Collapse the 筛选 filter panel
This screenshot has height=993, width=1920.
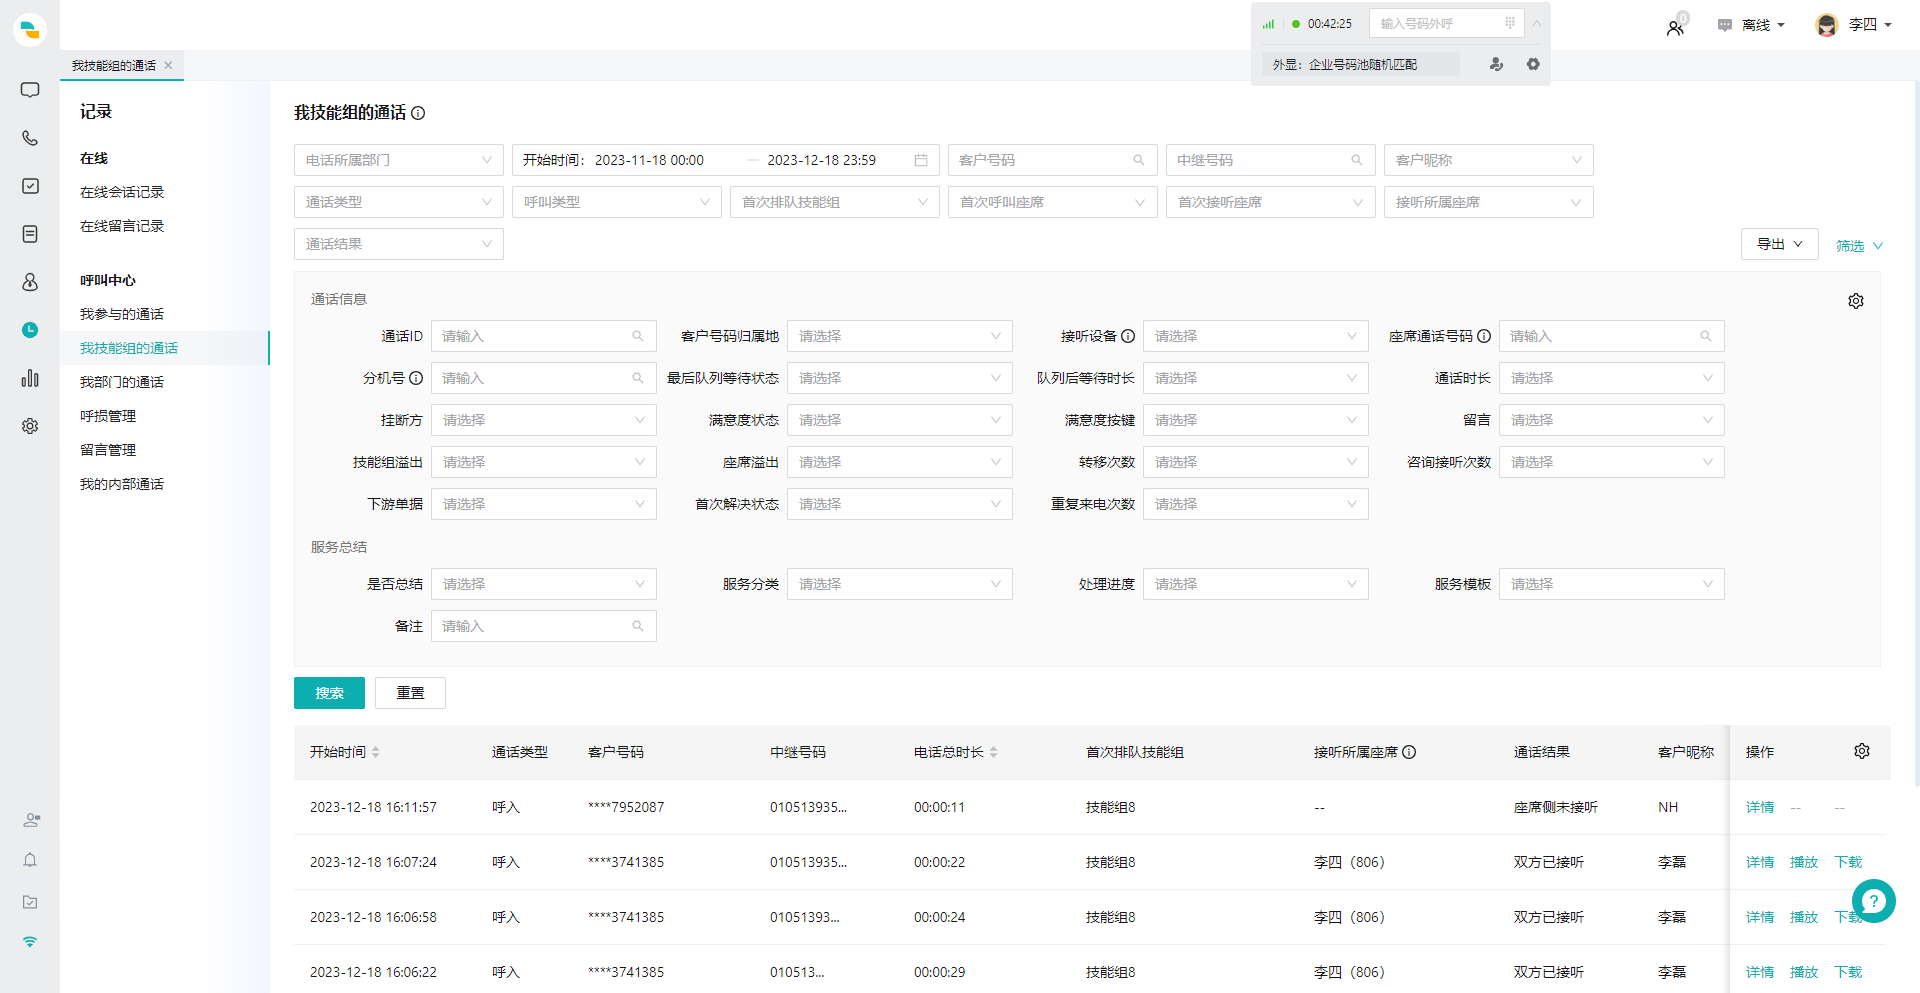(x=1859, y=245)
